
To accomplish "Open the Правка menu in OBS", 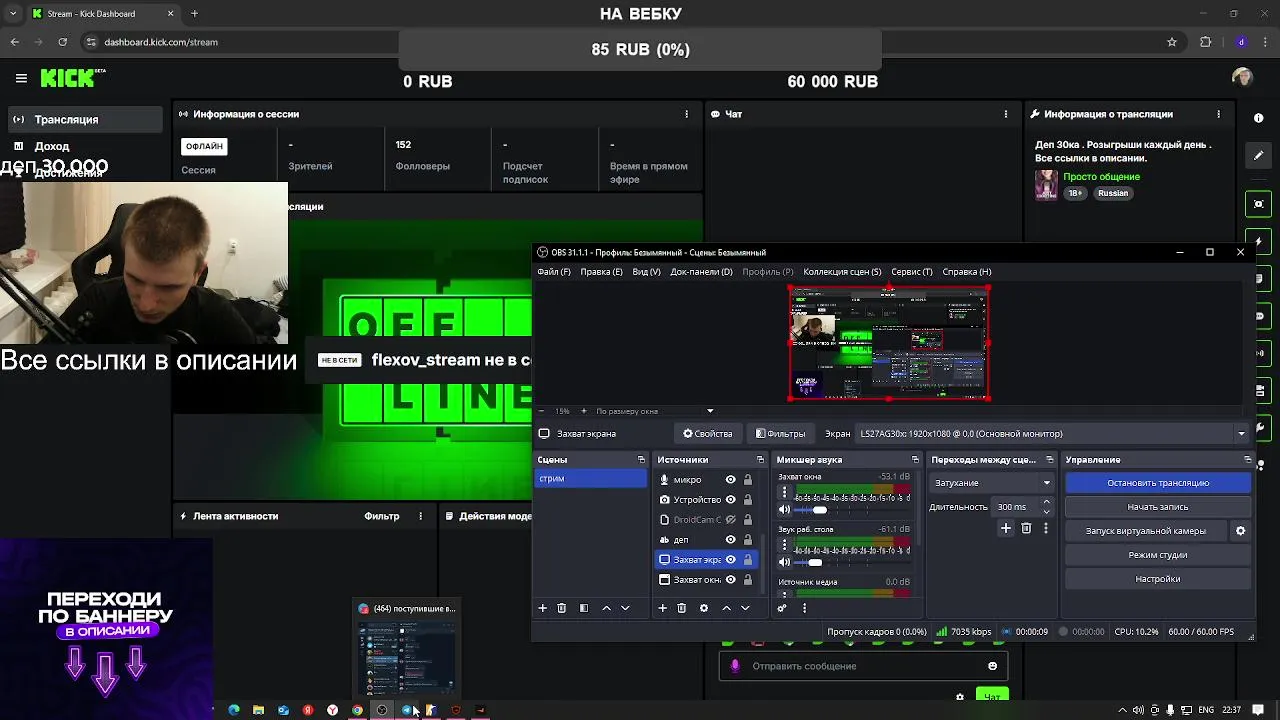I will pos(601,272).
